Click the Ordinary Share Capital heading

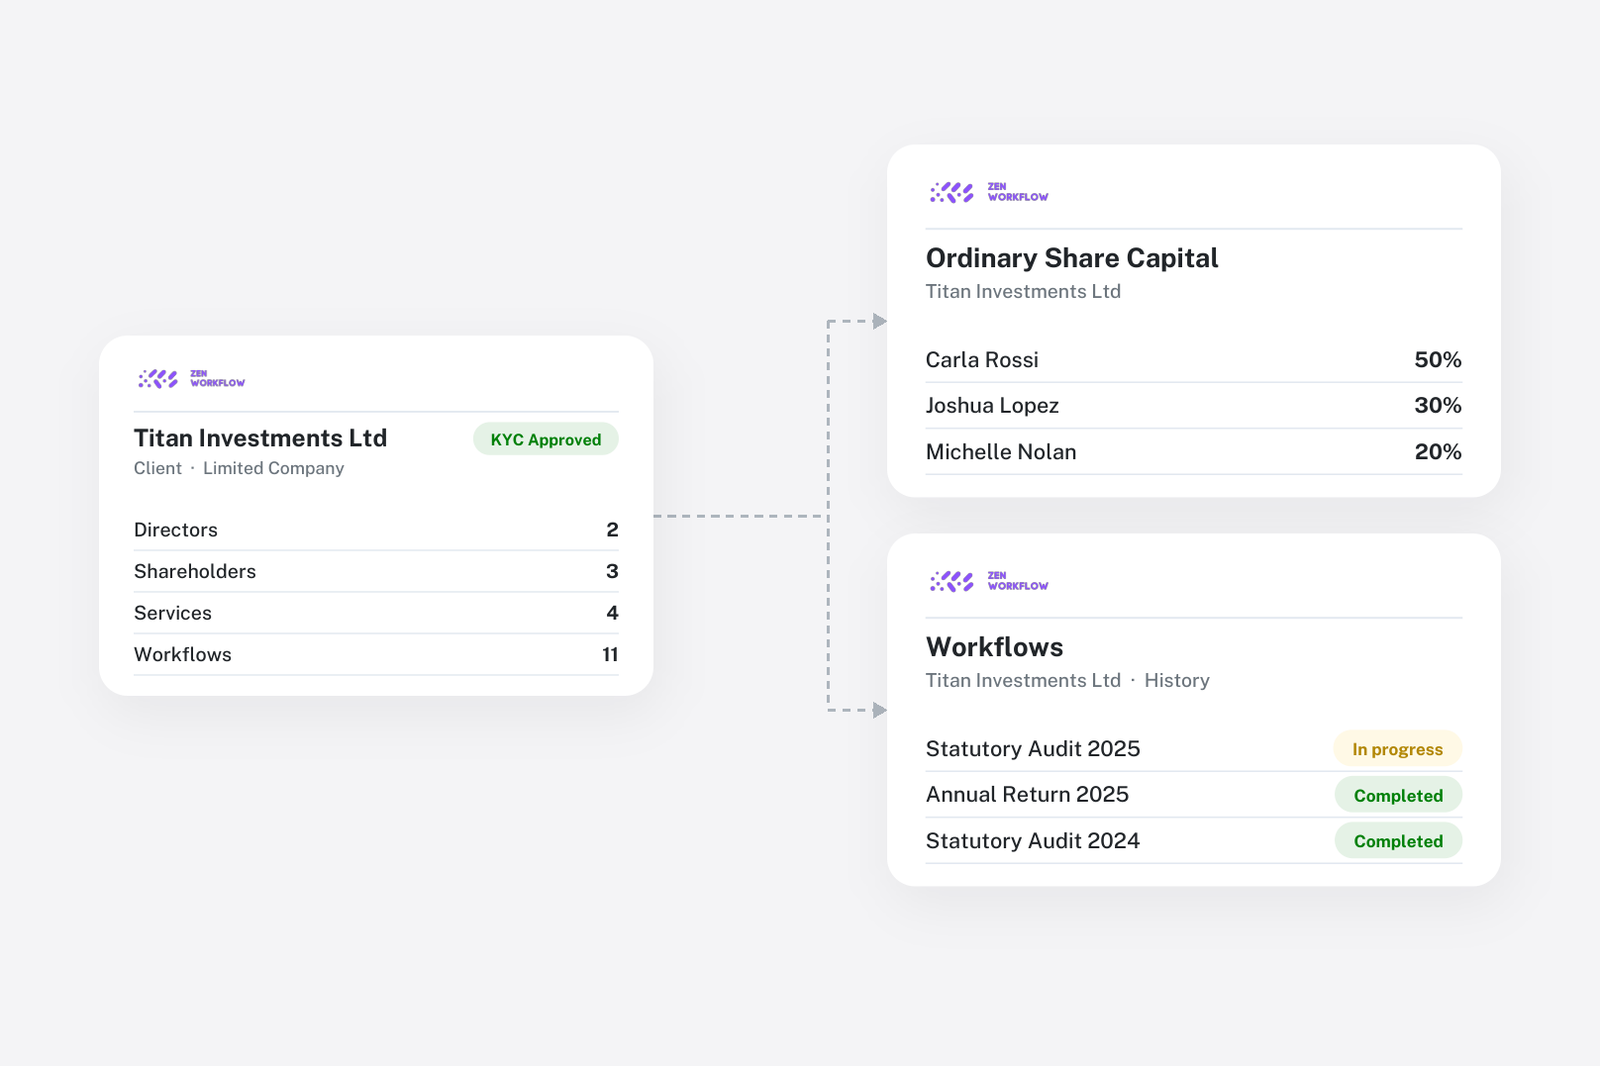[x=1072, y=258]
